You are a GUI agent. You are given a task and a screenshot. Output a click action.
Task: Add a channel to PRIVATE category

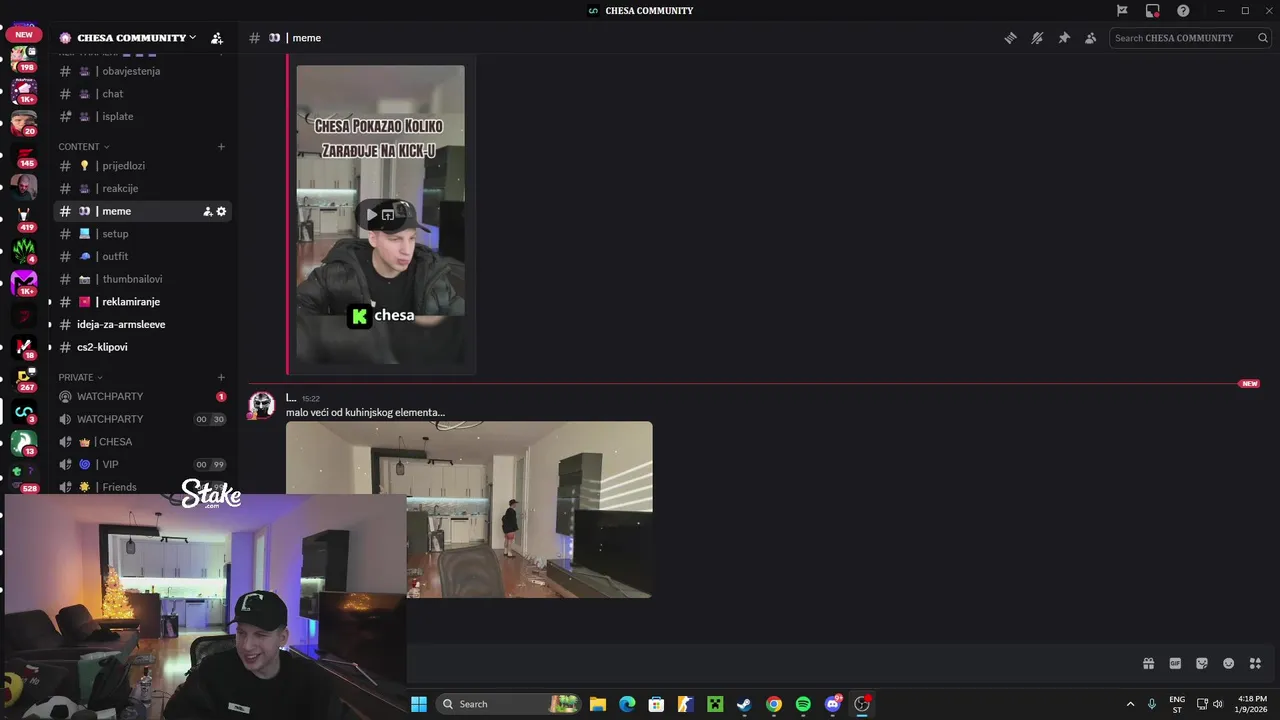pyautogui.click(x=221, y=377)
